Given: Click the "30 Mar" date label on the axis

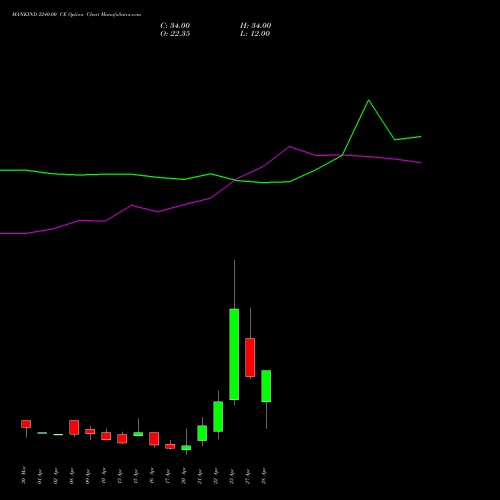Looking at the screenshot, I should pyautogui.click(x=24, y=475).
